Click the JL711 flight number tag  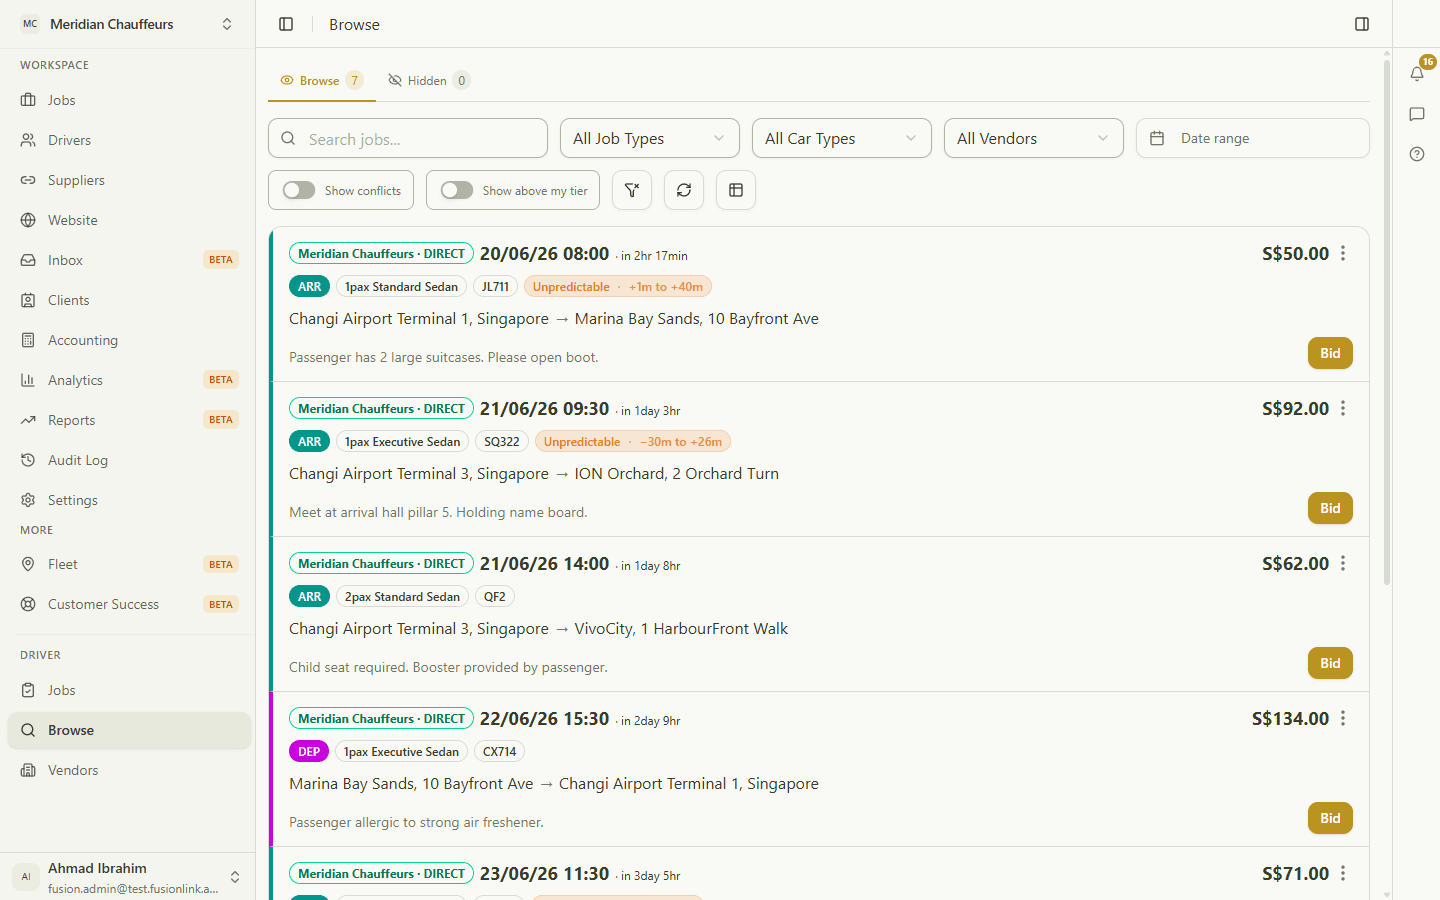(495, 287)
